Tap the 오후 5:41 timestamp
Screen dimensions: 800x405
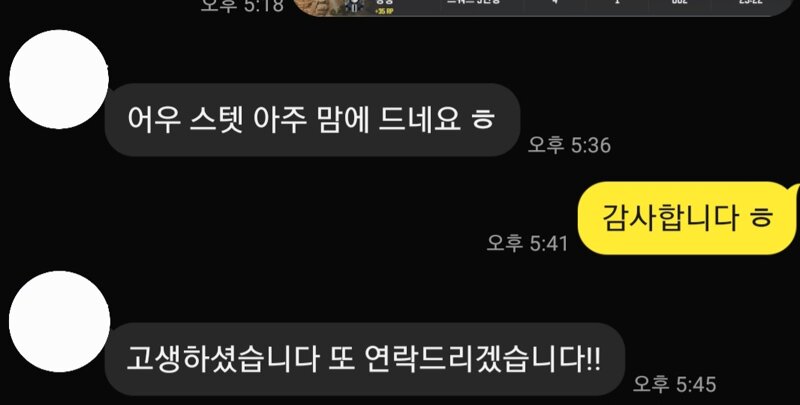[x=527, y=243]
